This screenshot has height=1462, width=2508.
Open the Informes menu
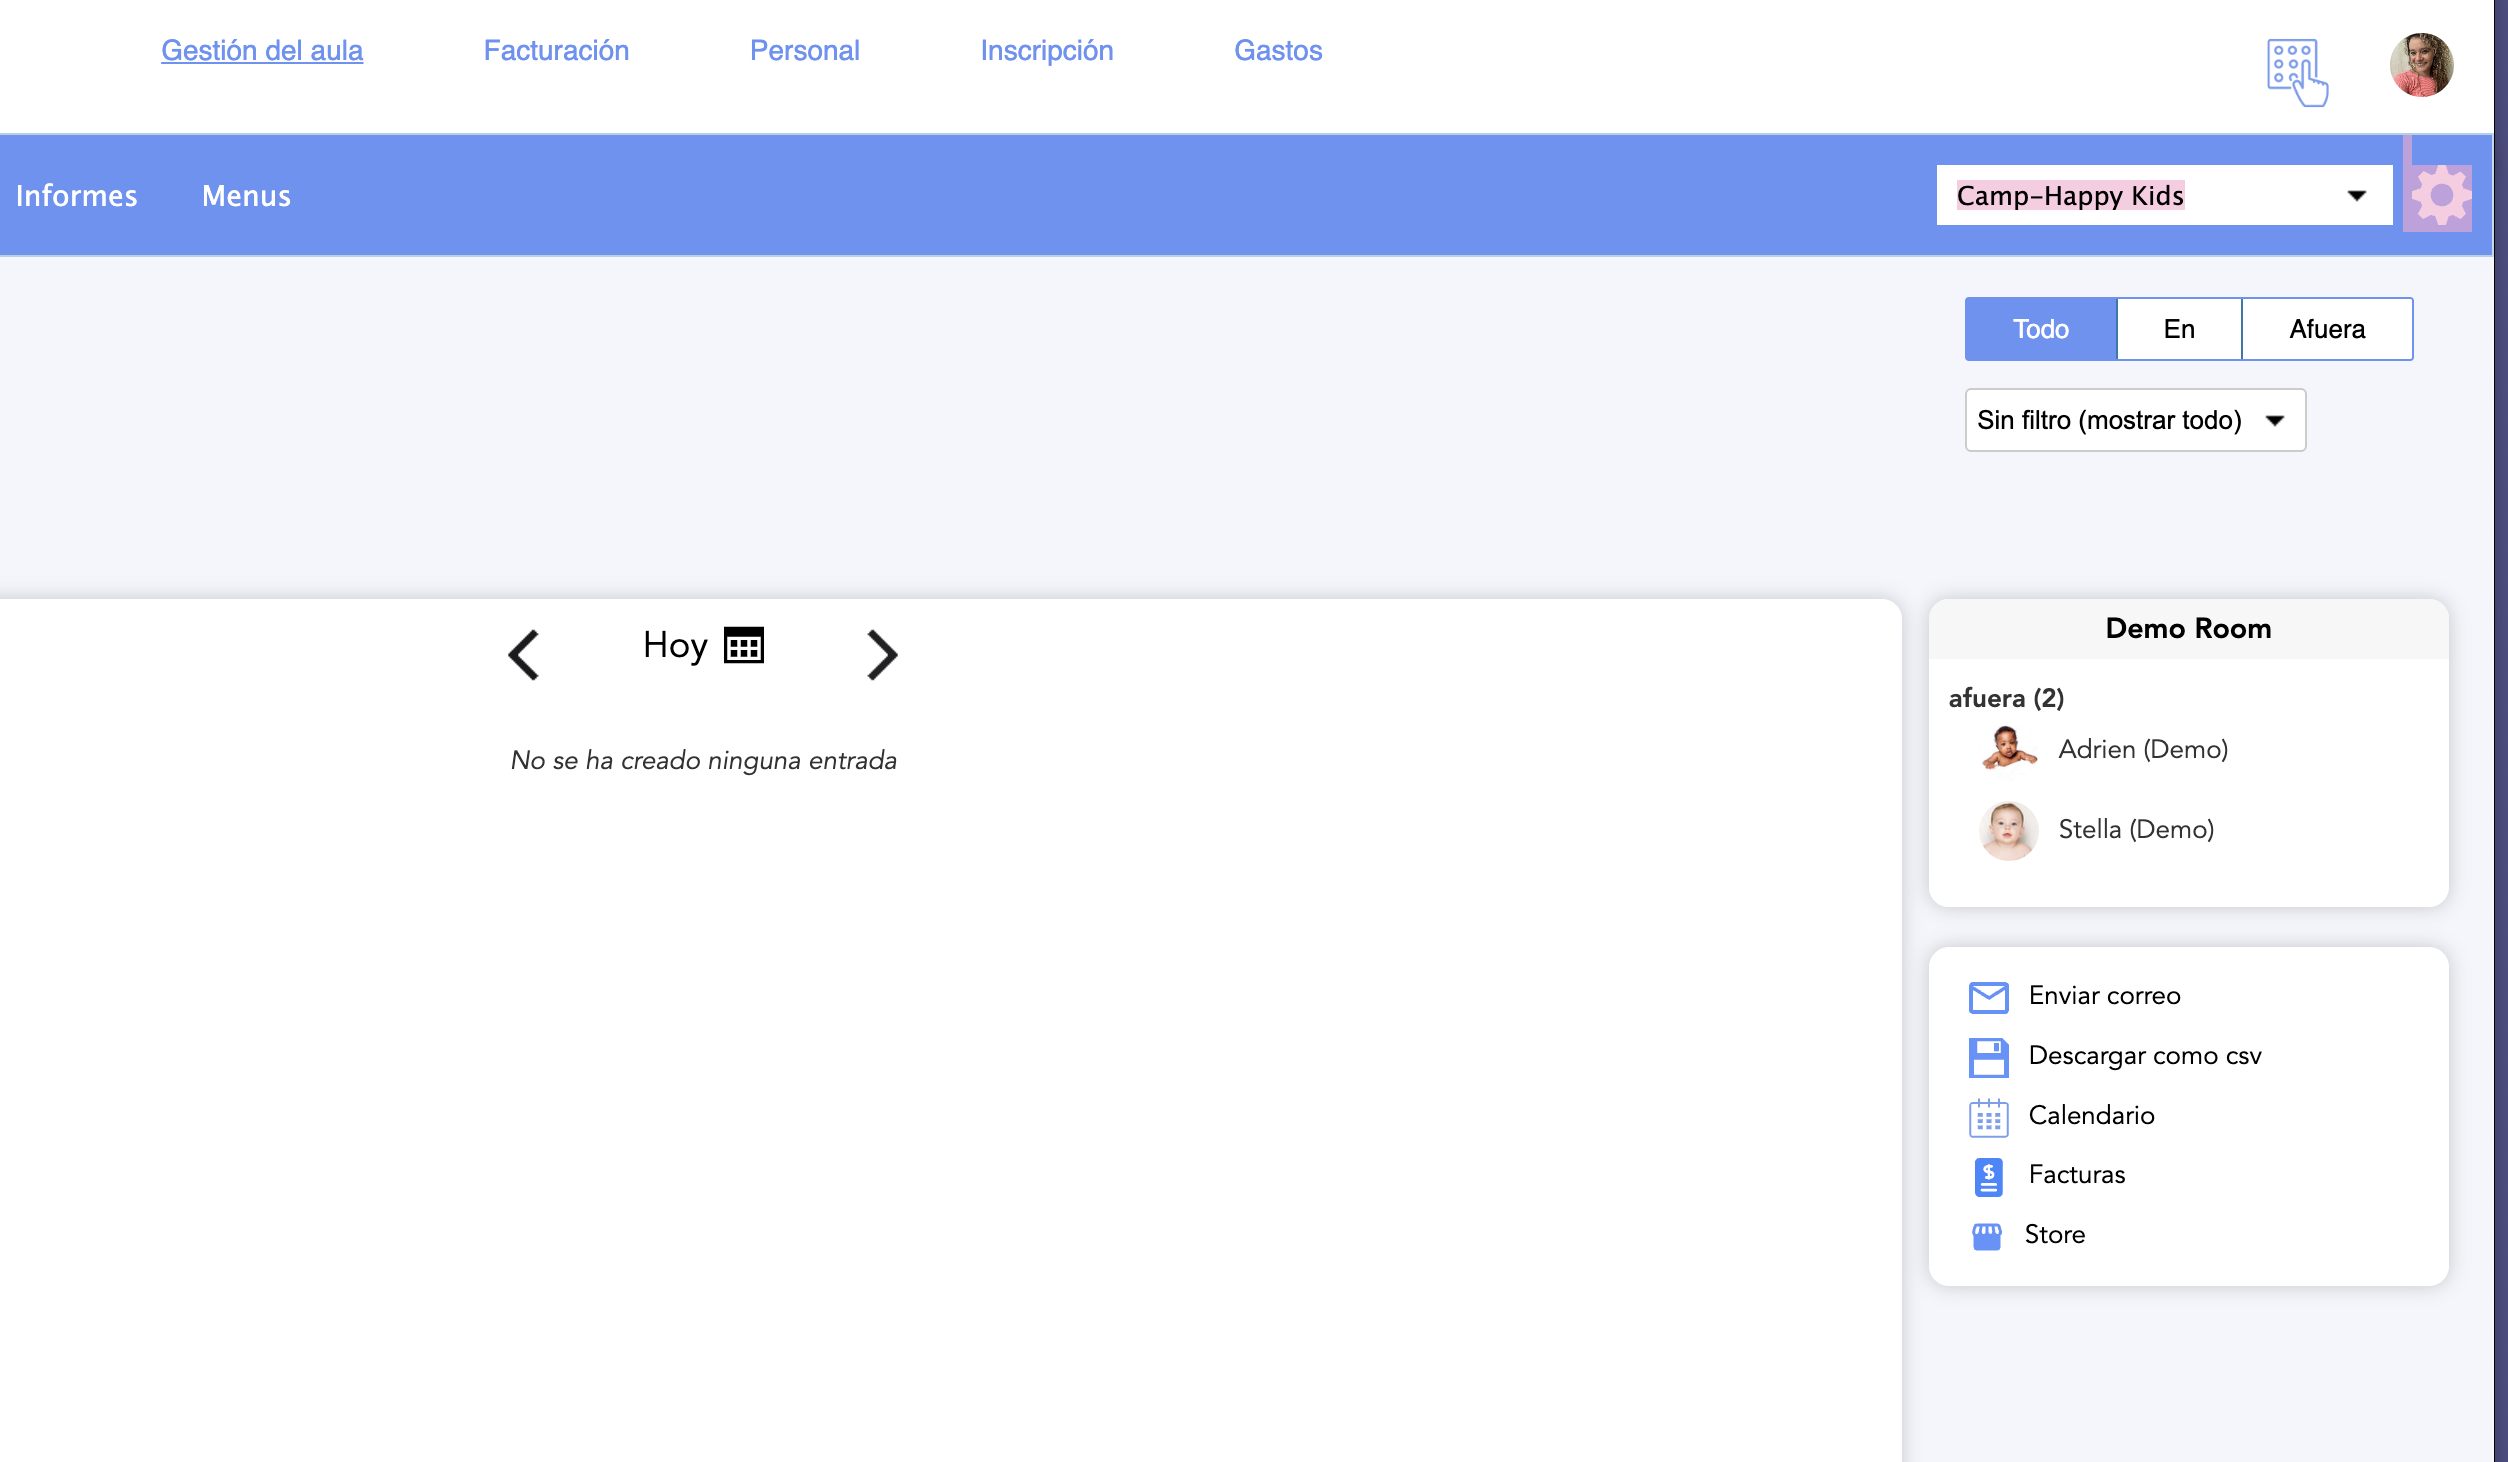tap(77, 196)
